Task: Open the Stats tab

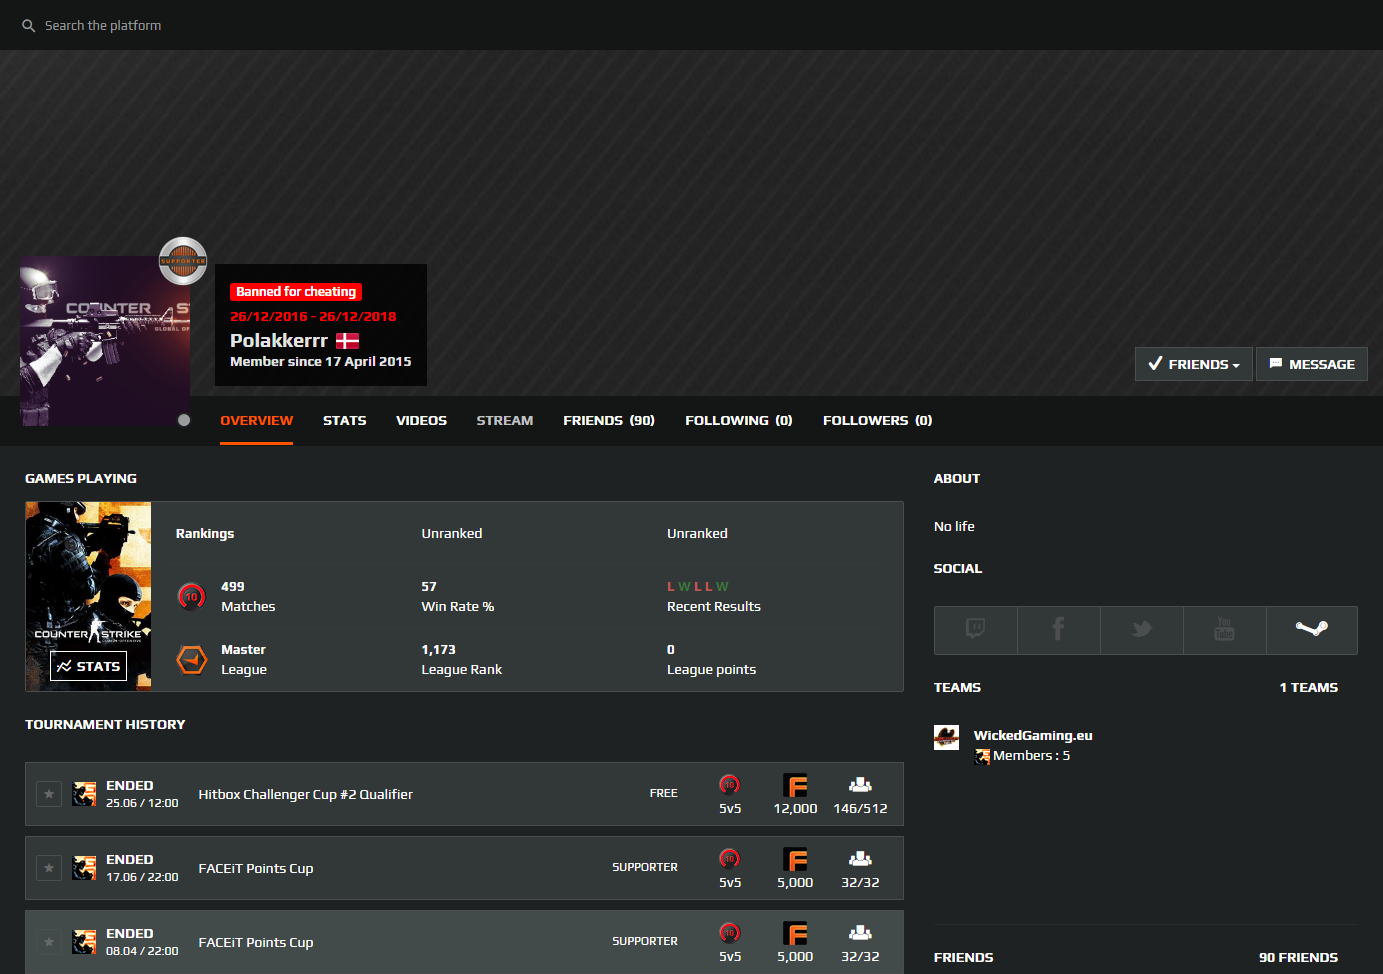Action: coord(345,421)
